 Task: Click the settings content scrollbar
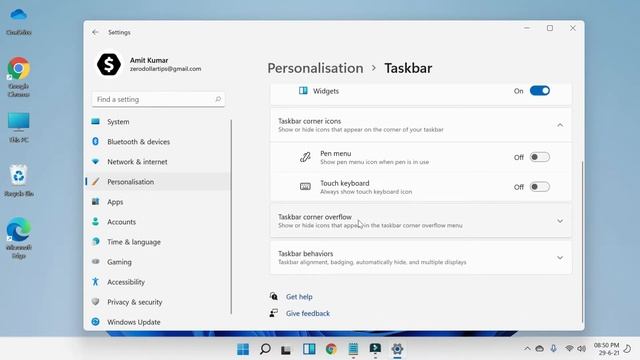point(582,242)
